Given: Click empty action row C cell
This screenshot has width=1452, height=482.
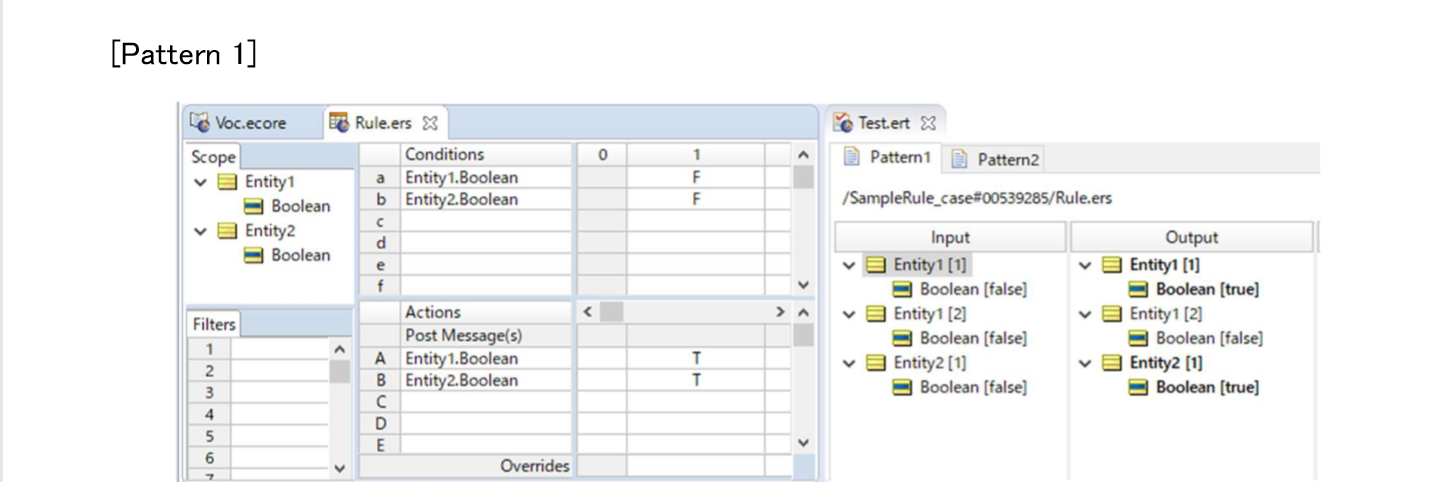Looking at the screenshot, I should pos(486,402).
